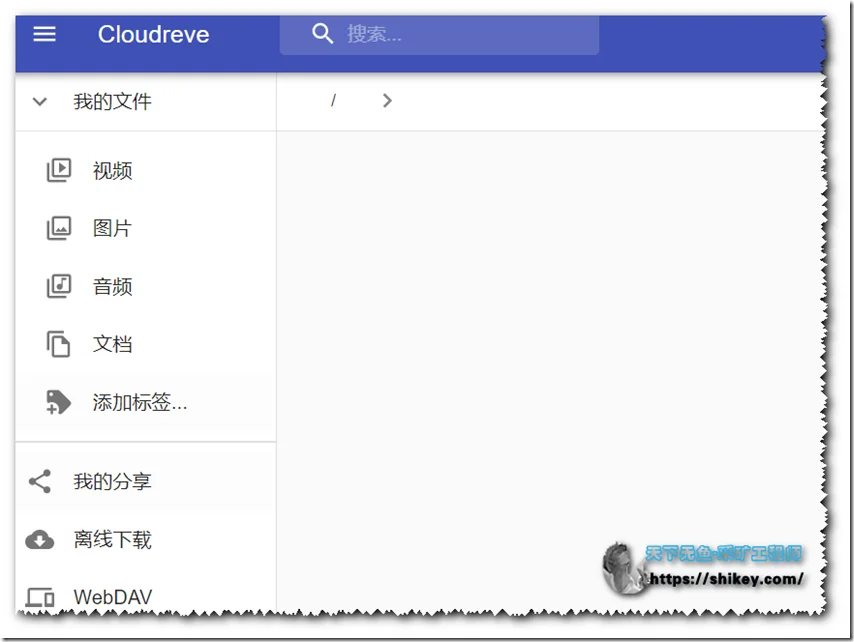This screenshot has width=854, height=642.
Task: Open 我的分享 page
Action: (112, 481)
